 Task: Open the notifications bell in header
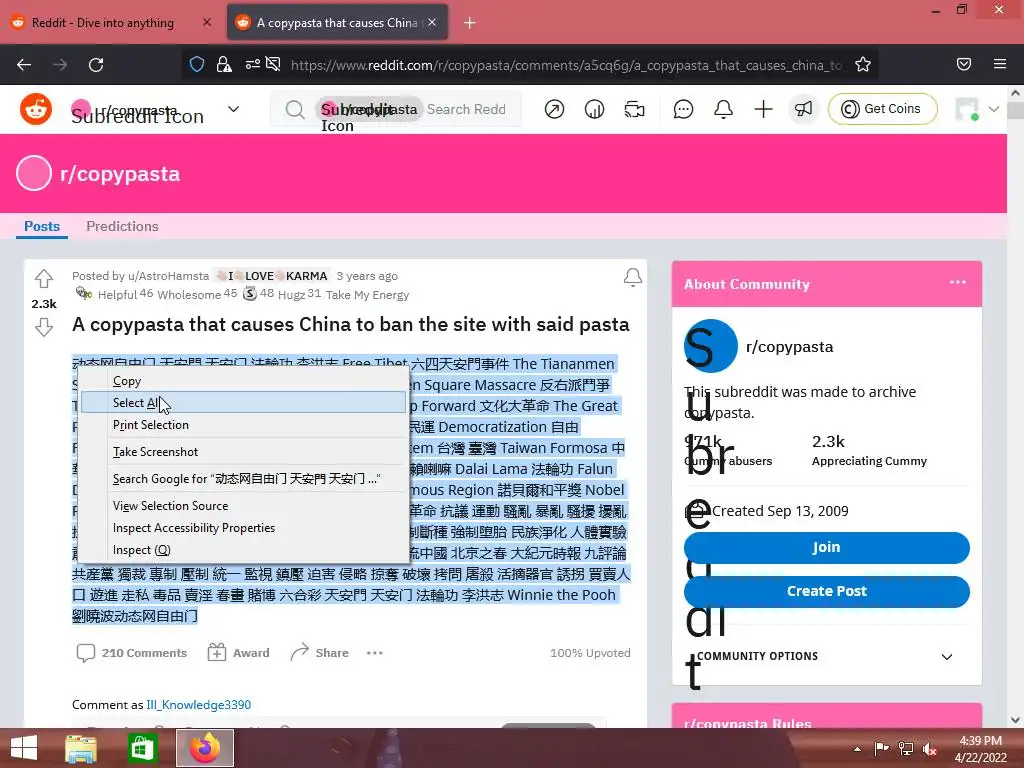(x=723, y=109)
